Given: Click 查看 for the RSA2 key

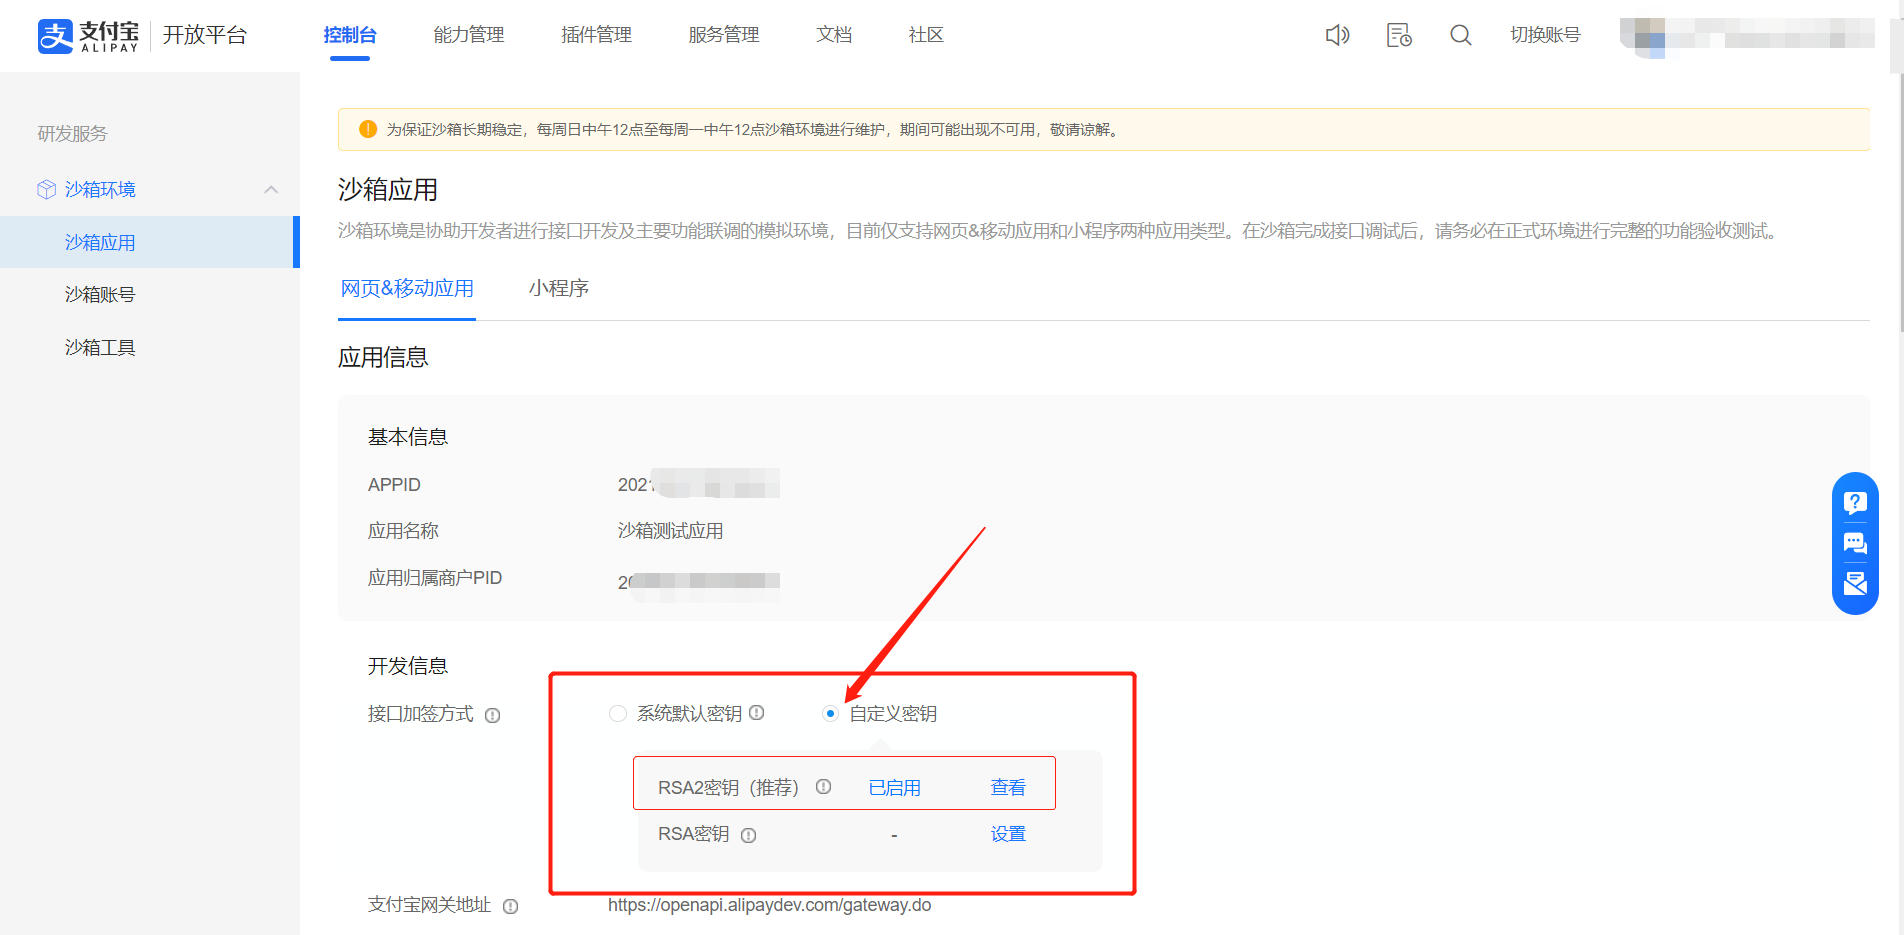Looking at the screenshot, I should 1008,787.
